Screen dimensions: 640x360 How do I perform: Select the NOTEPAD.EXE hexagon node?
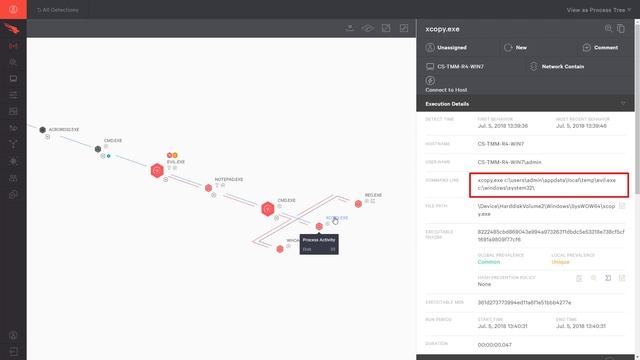209,188
